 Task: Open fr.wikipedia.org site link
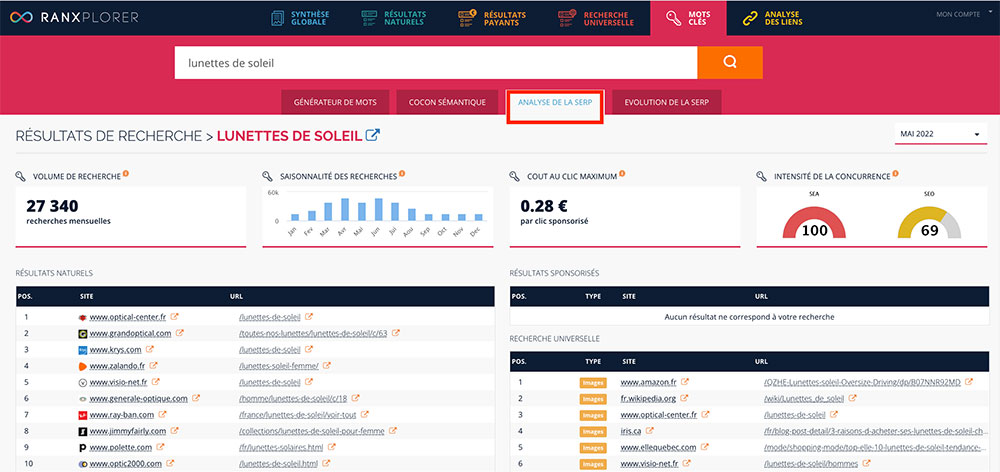648,399
